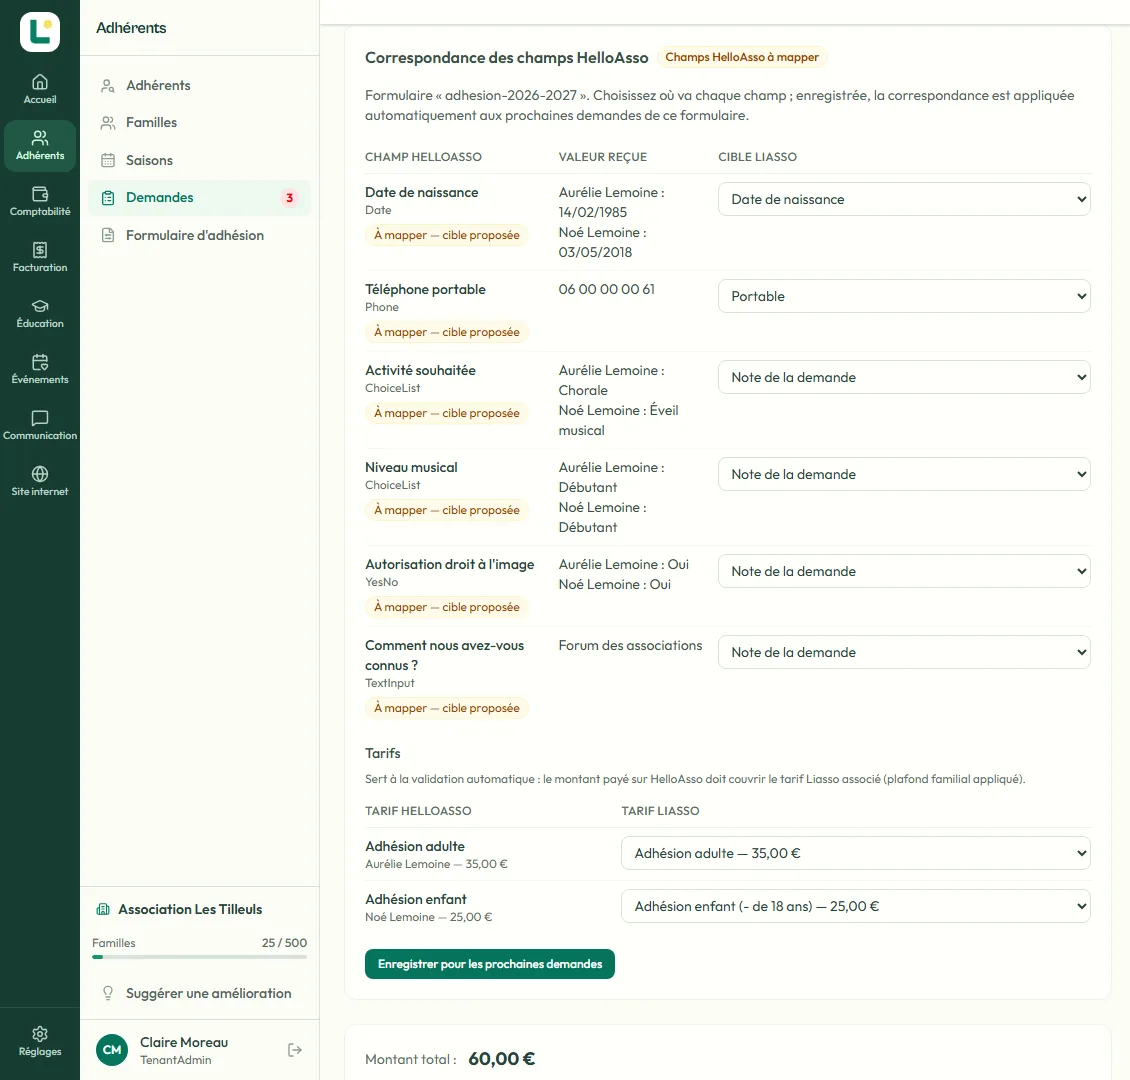The image size is (1130, 1080).
Task: Click the red 3 badge on Demandes
Action: pos(290,197)
